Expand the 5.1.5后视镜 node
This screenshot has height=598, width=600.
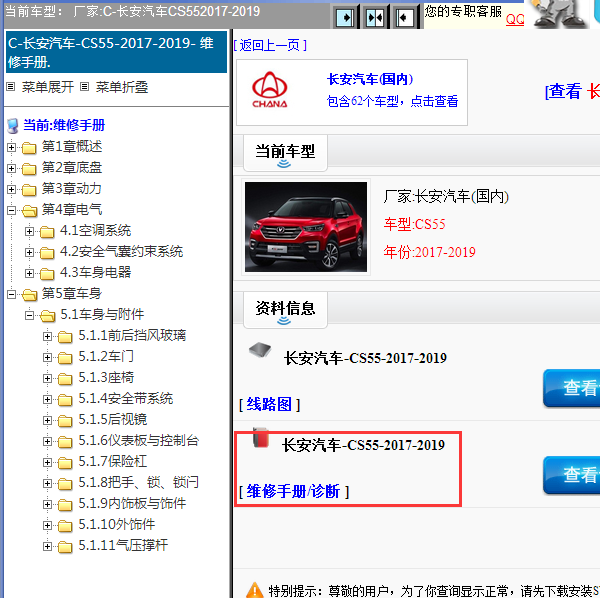point(47,420)
